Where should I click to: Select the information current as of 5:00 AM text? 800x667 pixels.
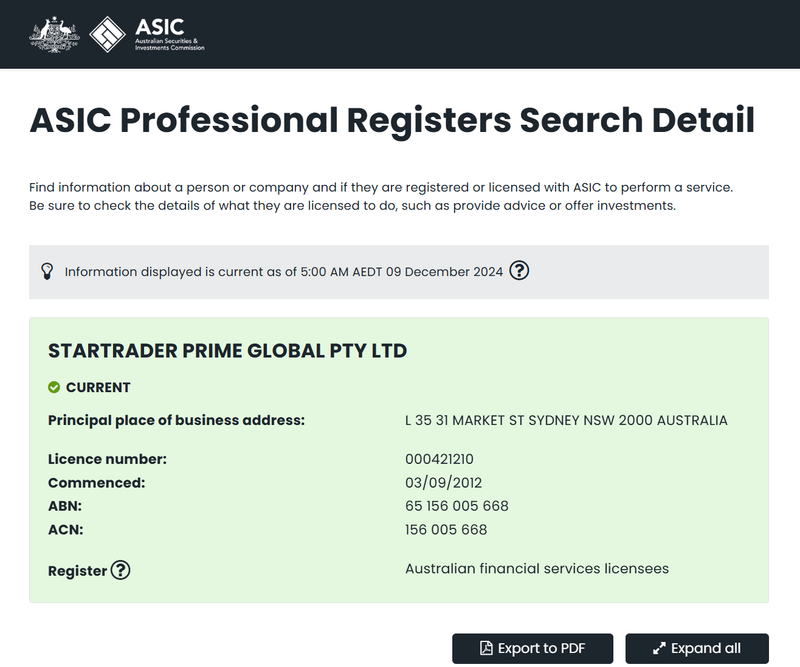284,271
